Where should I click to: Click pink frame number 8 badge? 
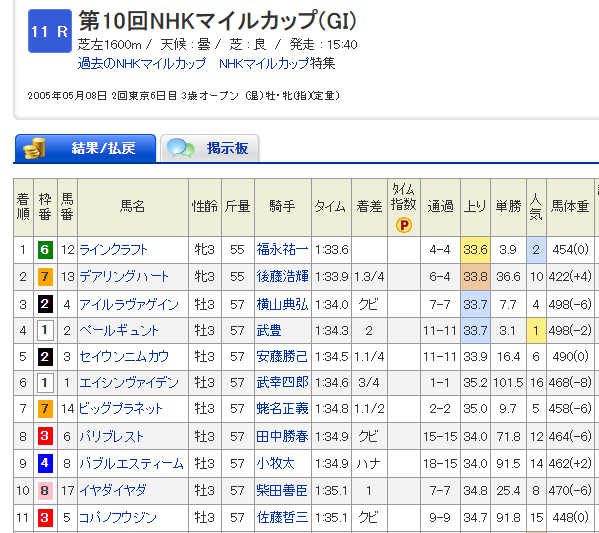pyautogui.click(x=45, y=490)
